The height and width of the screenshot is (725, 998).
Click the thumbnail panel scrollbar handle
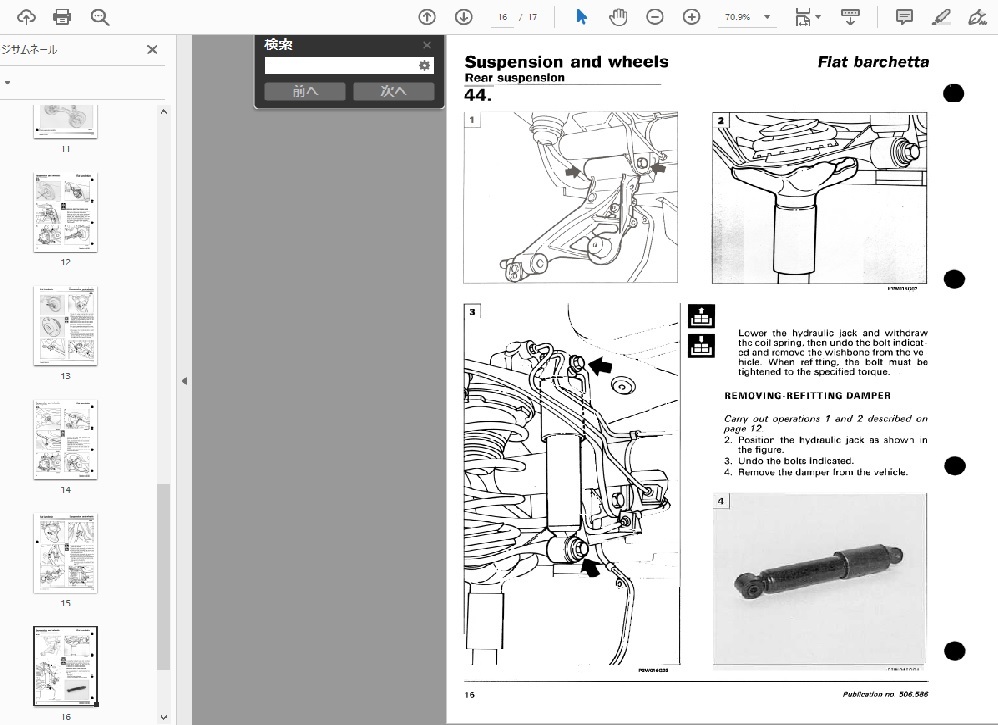[164, 577]
